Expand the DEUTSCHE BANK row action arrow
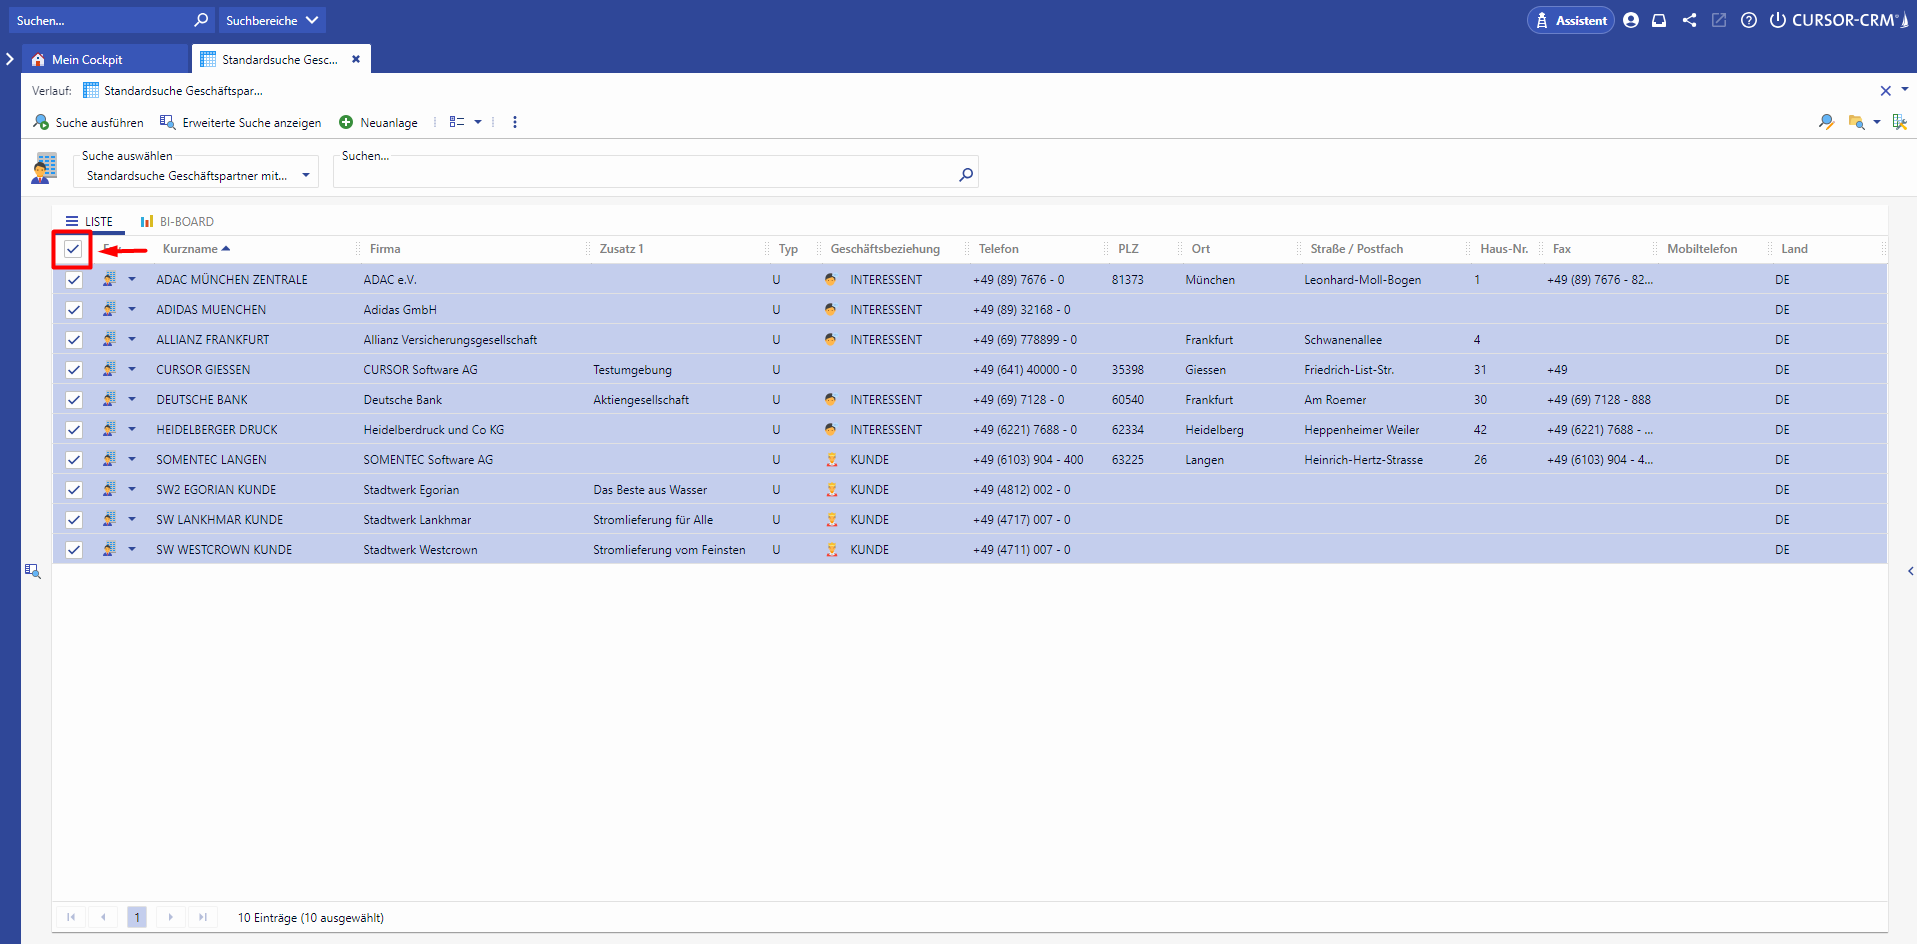The height and width of the screenshot is (944, 1917). coord(132,399)
